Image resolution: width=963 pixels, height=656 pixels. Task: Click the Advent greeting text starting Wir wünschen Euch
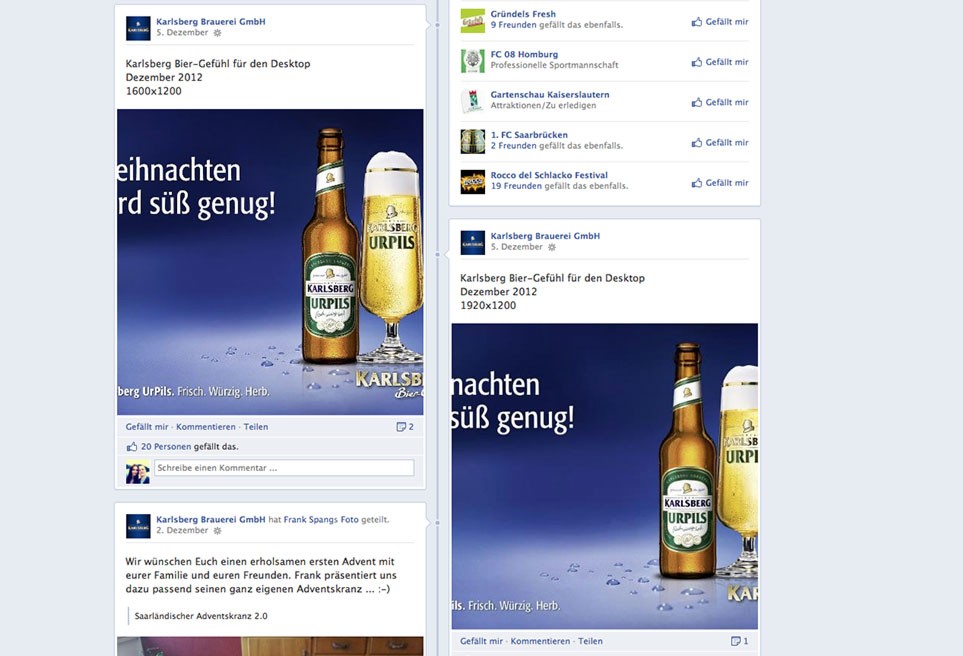[x=261, y=575]
